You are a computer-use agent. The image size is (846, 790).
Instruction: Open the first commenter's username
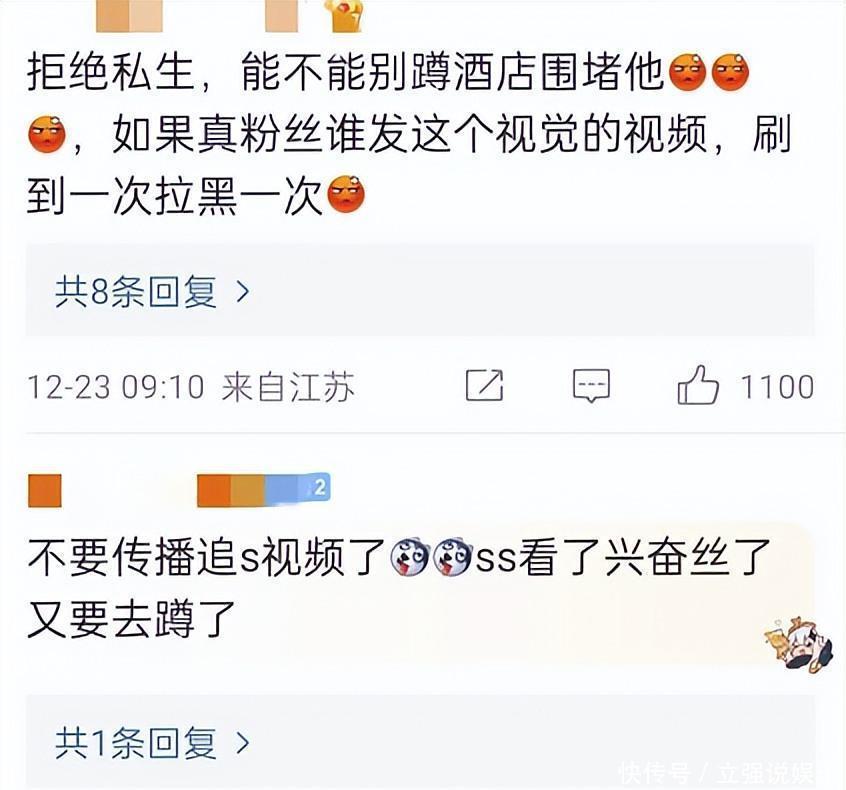(129, 15)
